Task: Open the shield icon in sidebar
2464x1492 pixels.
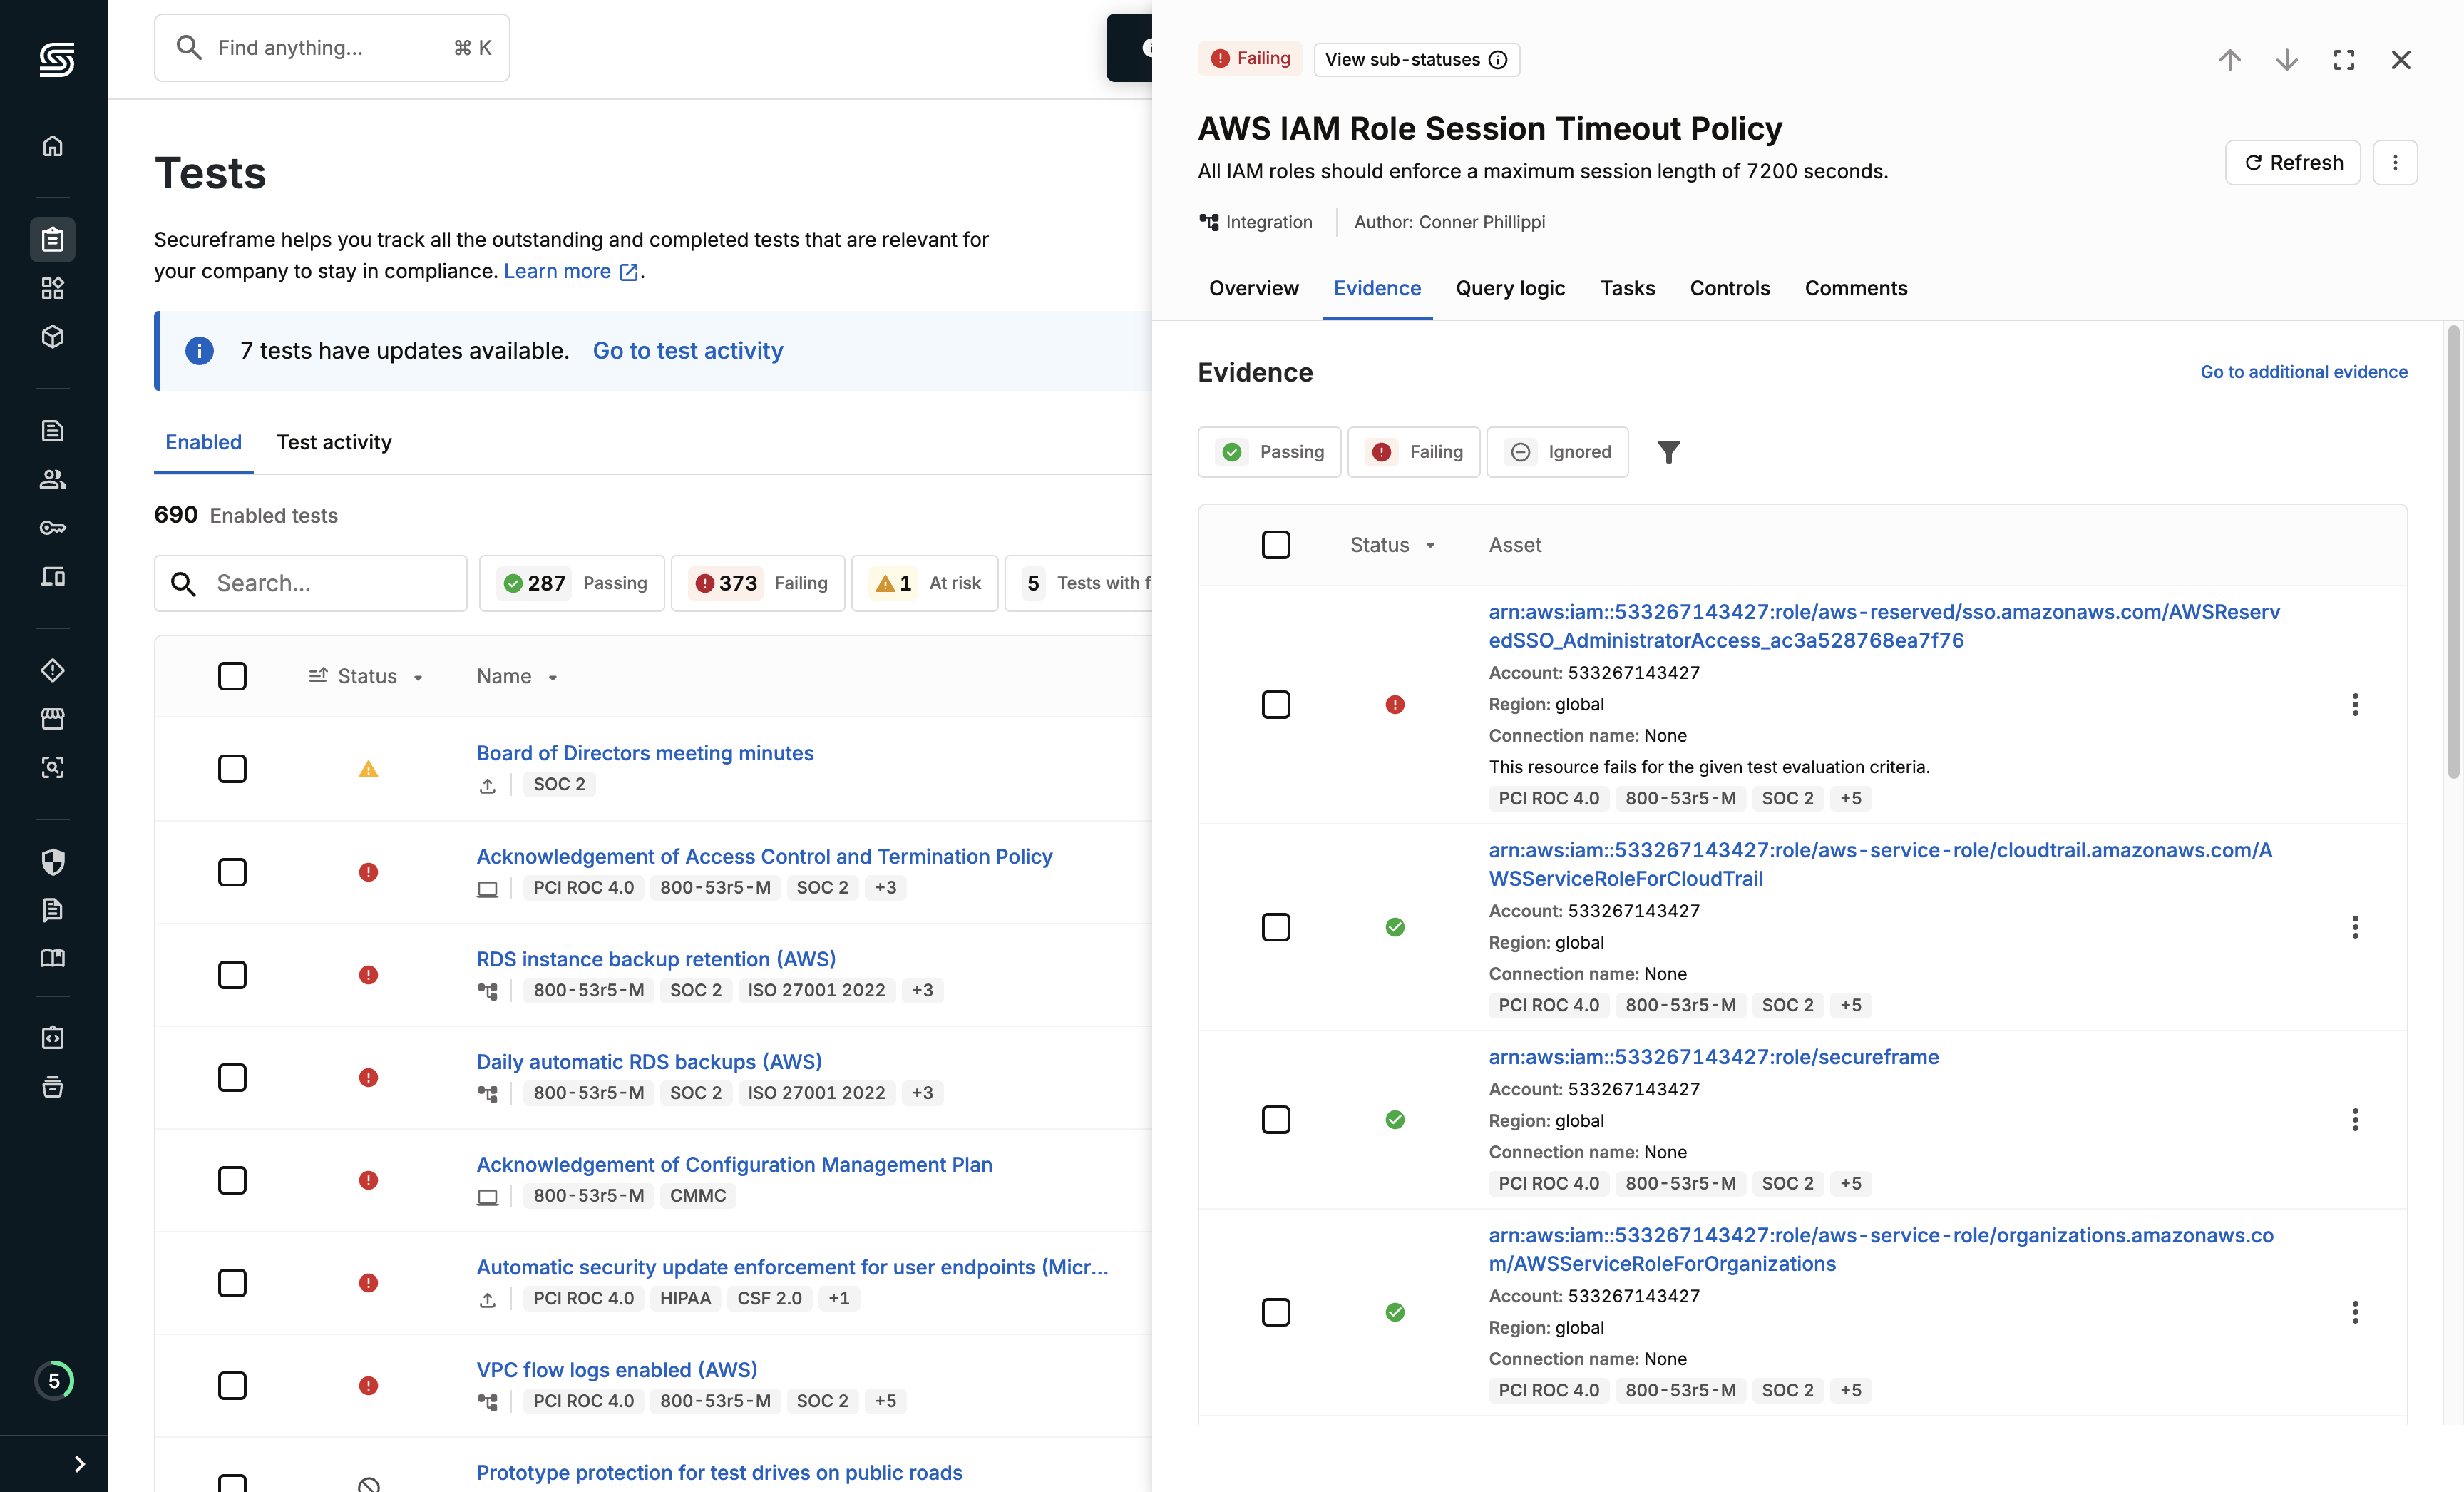Action: 53,861
